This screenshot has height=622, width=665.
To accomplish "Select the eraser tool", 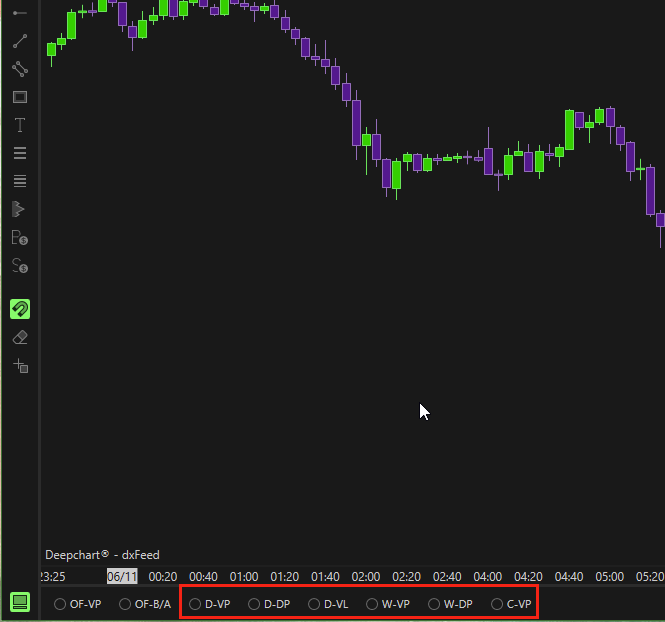I will coord(20,337).
